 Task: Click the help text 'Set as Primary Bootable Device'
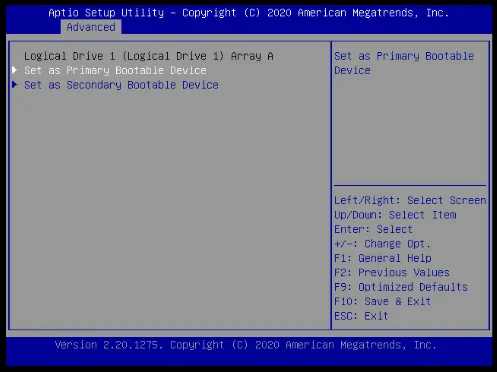(x=404, y=63)
